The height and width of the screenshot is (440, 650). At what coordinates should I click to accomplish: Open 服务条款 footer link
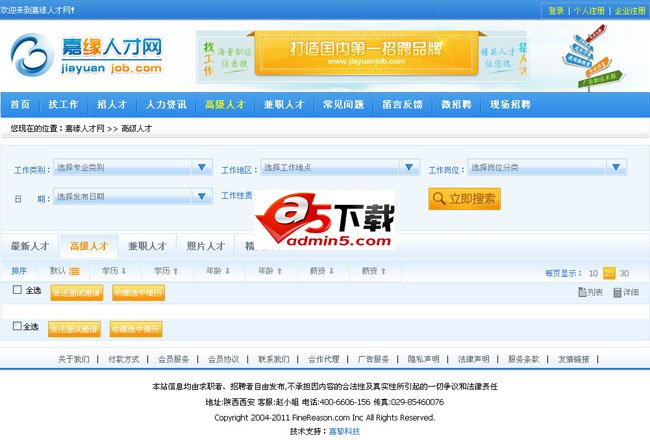pyautogui.click(x=524, y=359)
